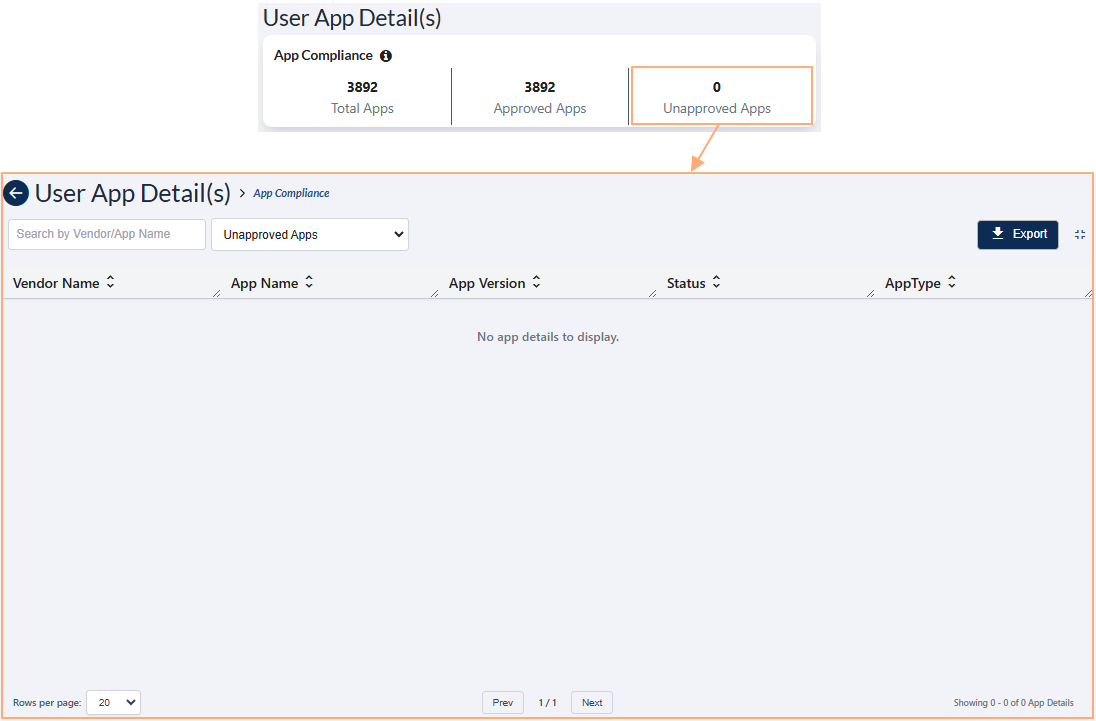
Task: Click the exit fullscreen icon beside Export
Action: [x=1080, y=234]
